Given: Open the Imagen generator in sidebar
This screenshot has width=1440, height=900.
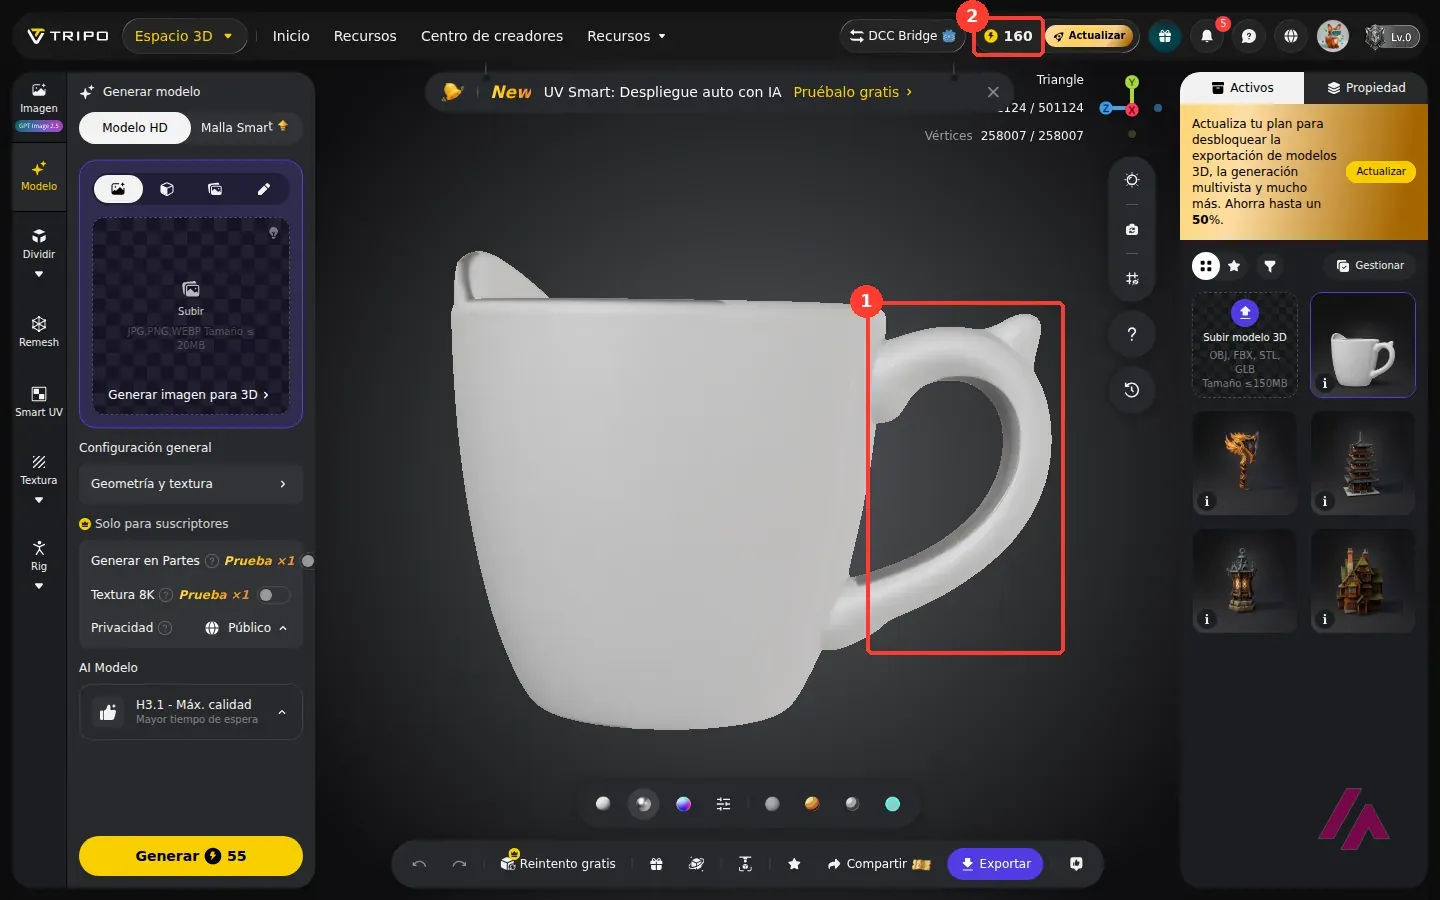Looking at the screenshot, I should tap(39, 106).
